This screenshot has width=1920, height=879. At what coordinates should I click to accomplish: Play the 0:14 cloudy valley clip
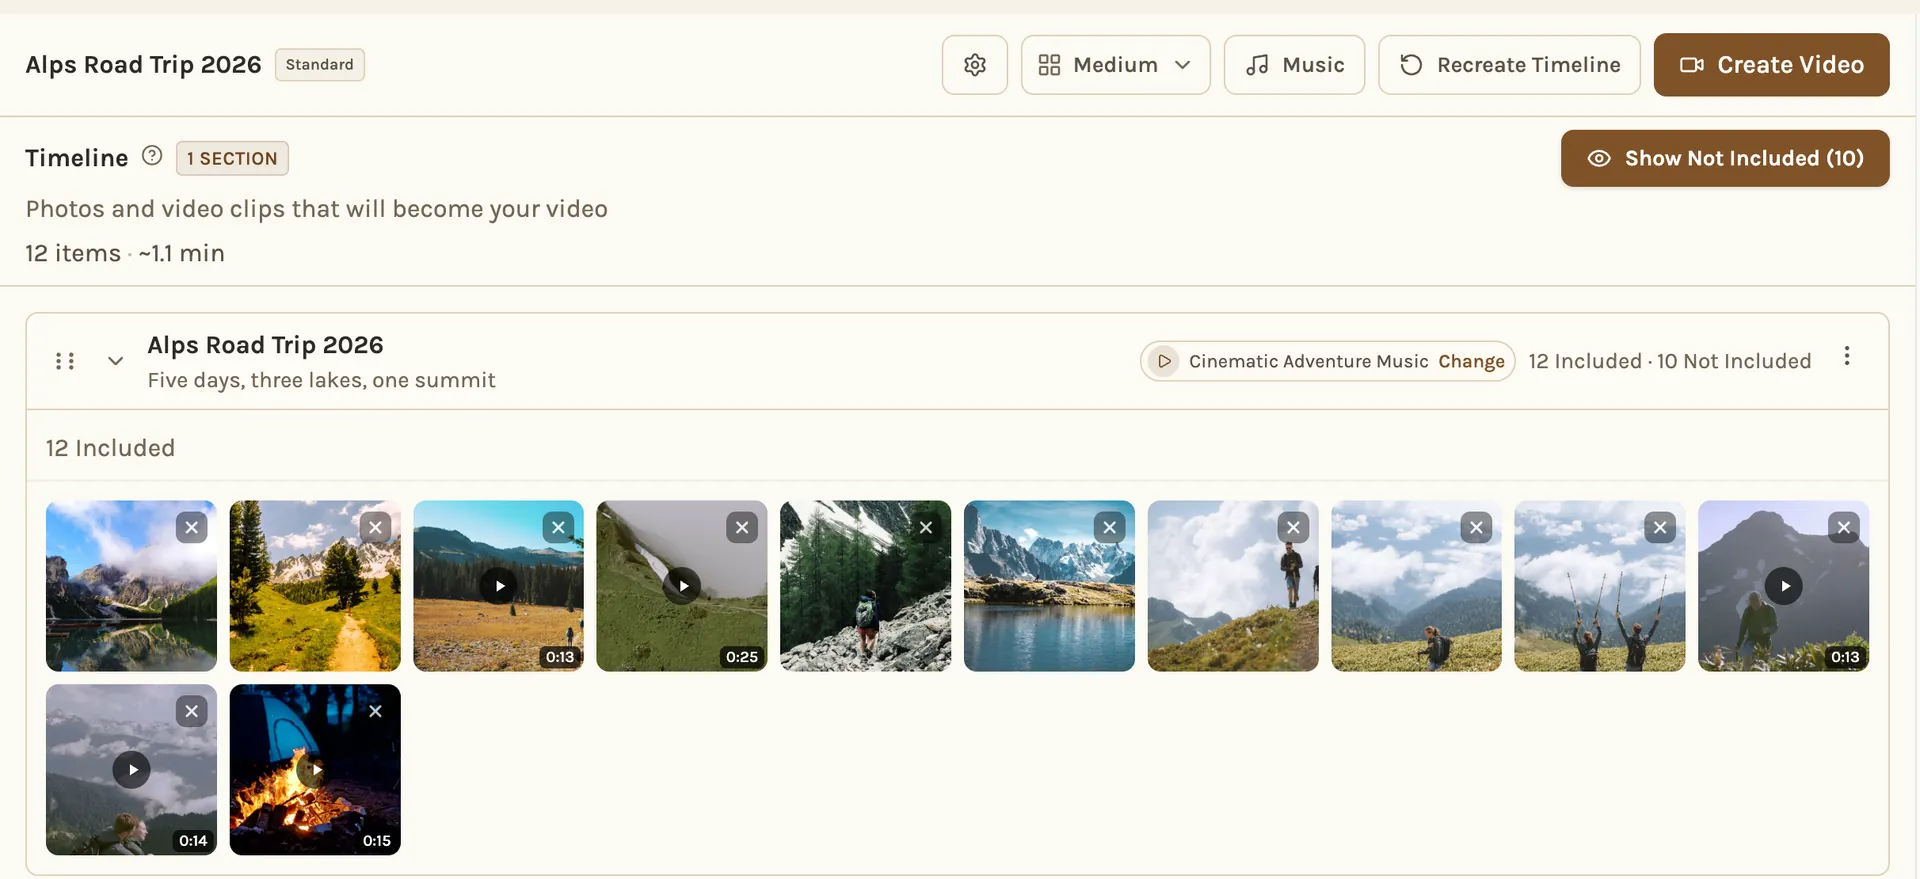point(132,770)
